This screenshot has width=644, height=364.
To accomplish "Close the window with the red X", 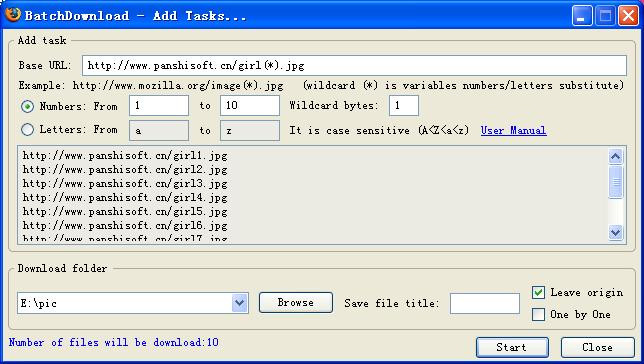I will 628,16.
